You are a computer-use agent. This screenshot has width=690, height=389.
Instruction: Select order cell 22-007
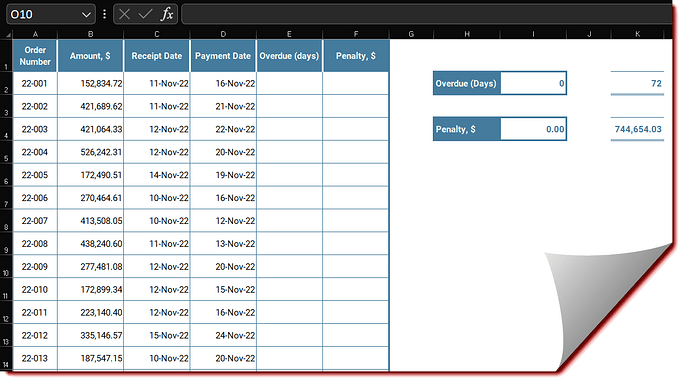pos(35,221)
